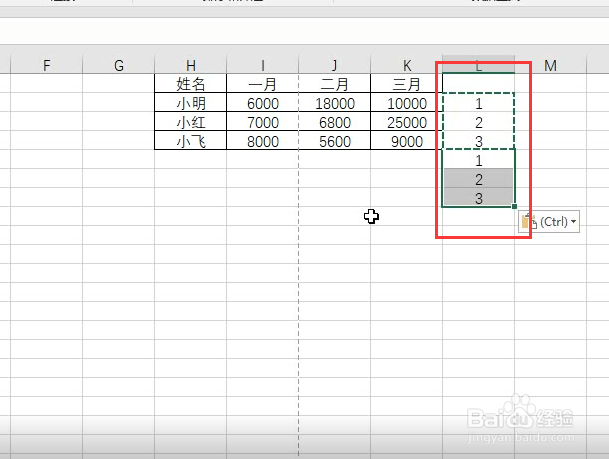Select column I header
609x459 pixels.
263,64
